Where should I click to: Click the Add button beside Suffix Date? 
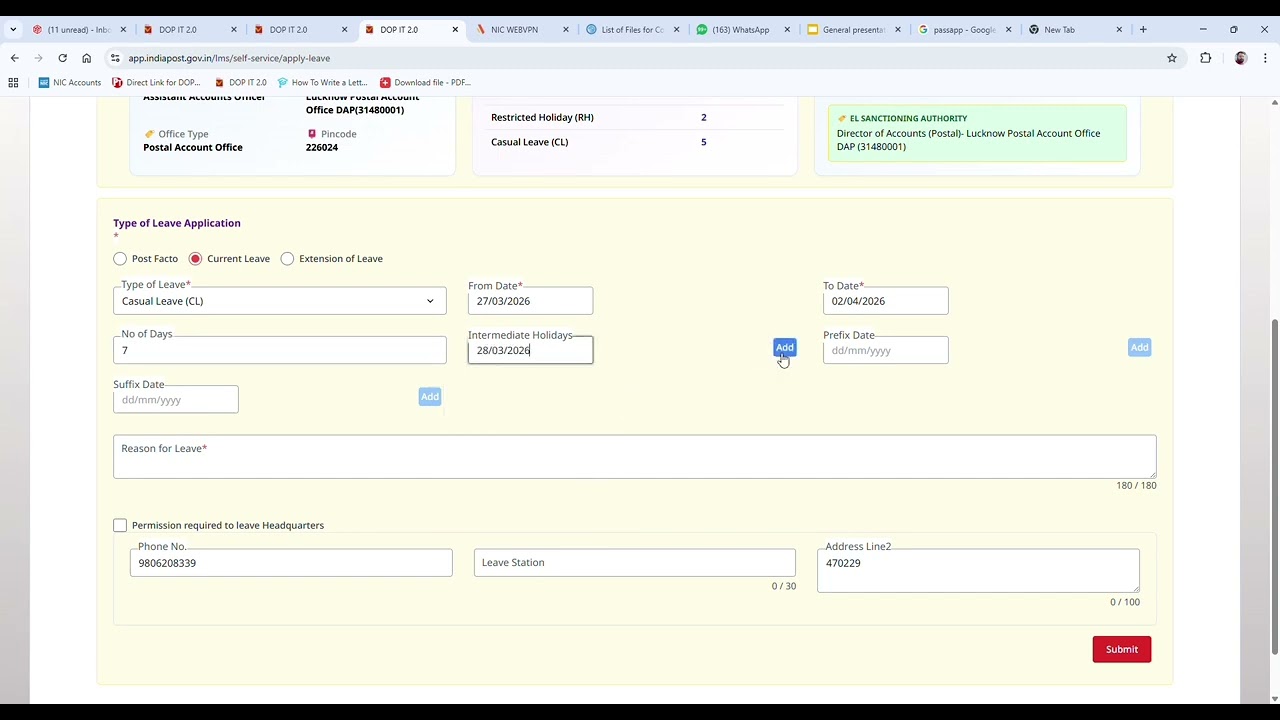(430, 397)
